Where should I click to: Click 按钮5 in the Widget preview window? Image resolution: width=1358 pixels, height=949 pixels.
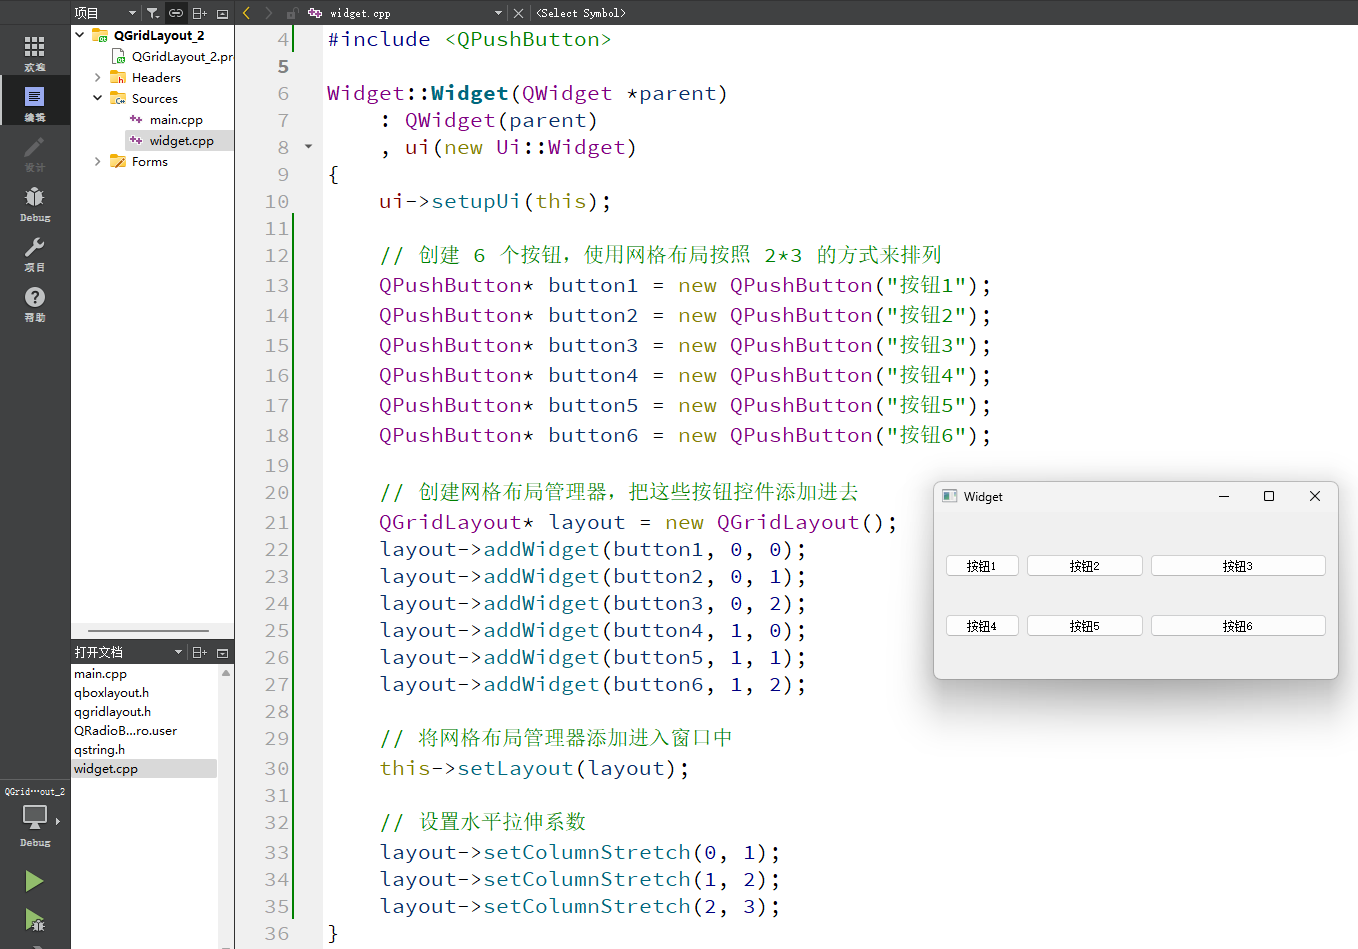click(x=1084, y=625)
